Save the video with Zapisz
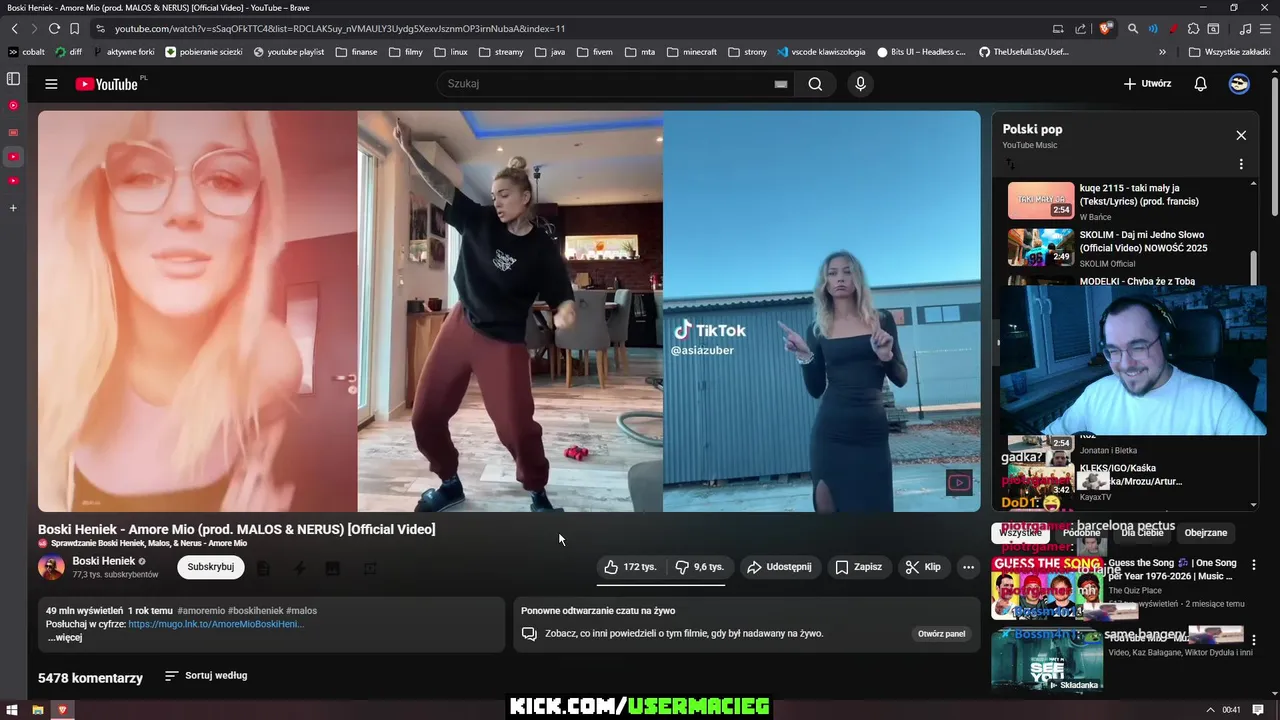 point(858,567)
